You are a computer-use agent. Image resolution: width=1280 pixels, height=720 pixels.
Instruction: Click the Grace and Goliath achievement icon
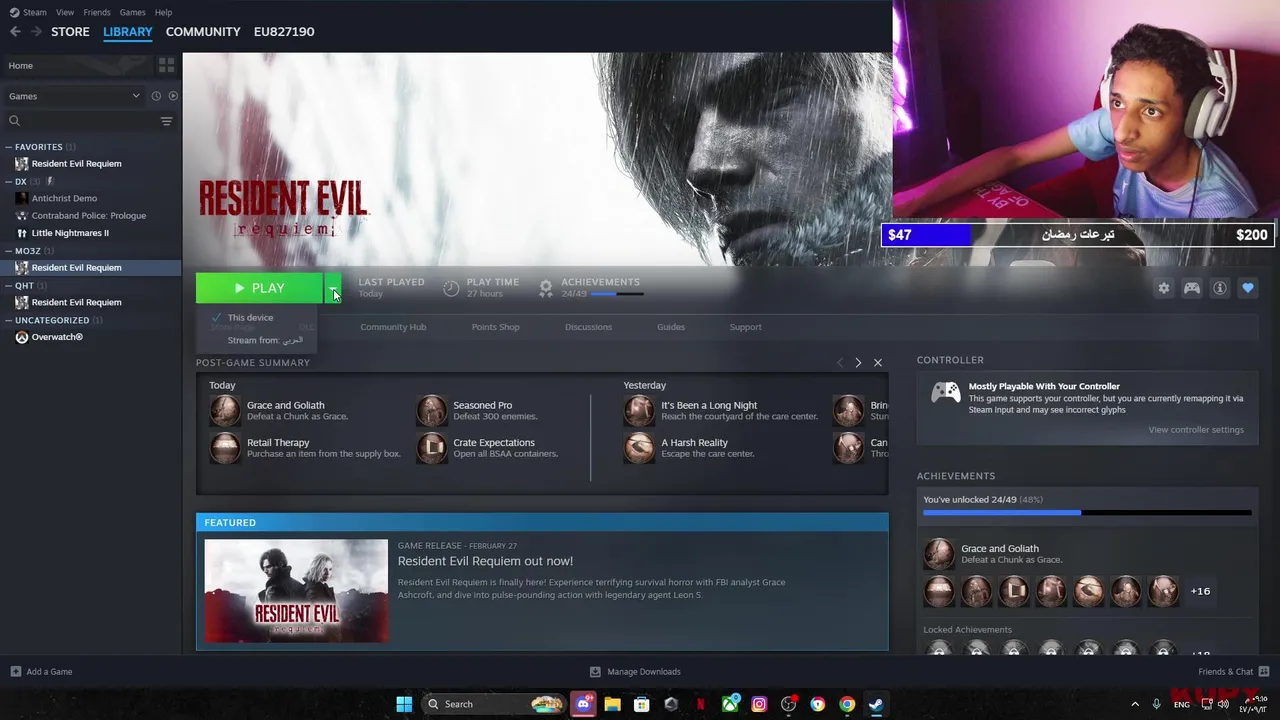[225, 410]
